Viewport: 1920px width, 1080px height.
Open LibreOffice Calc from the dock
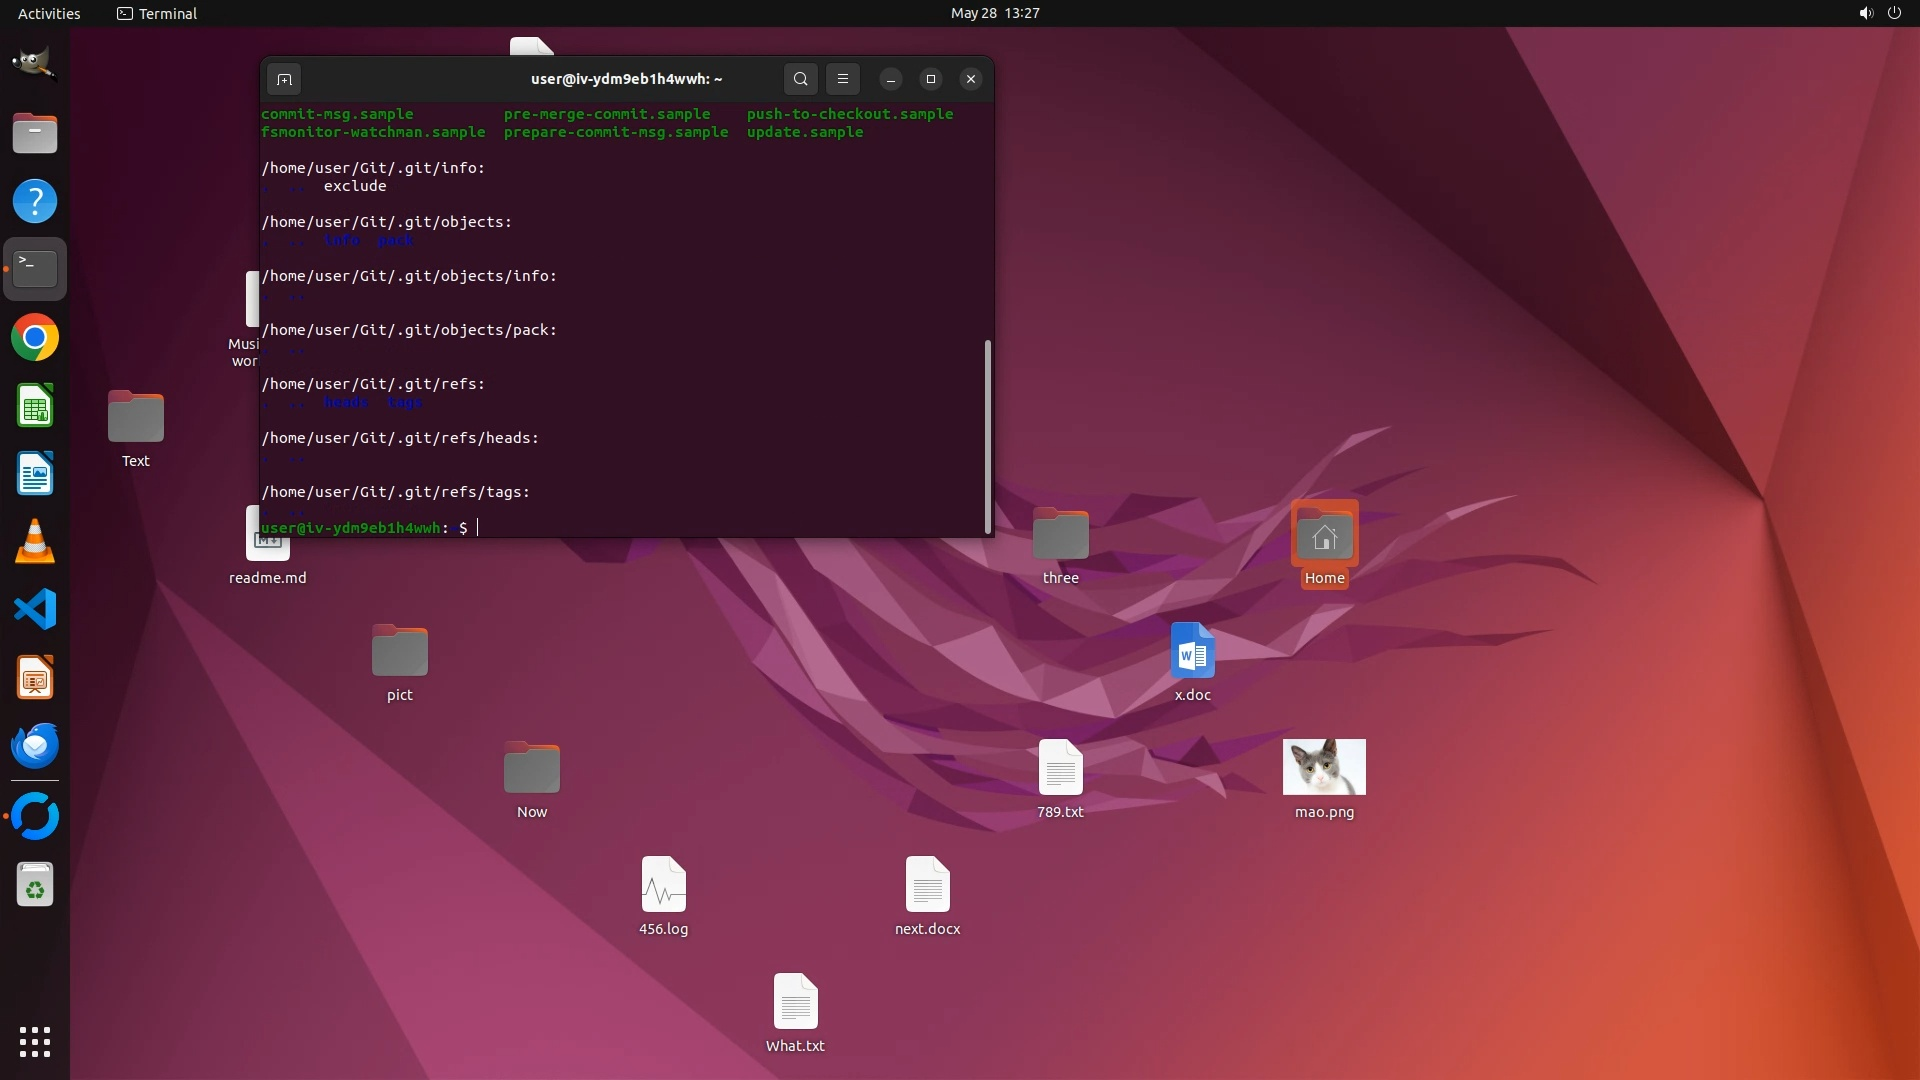[x=35, y=406]
